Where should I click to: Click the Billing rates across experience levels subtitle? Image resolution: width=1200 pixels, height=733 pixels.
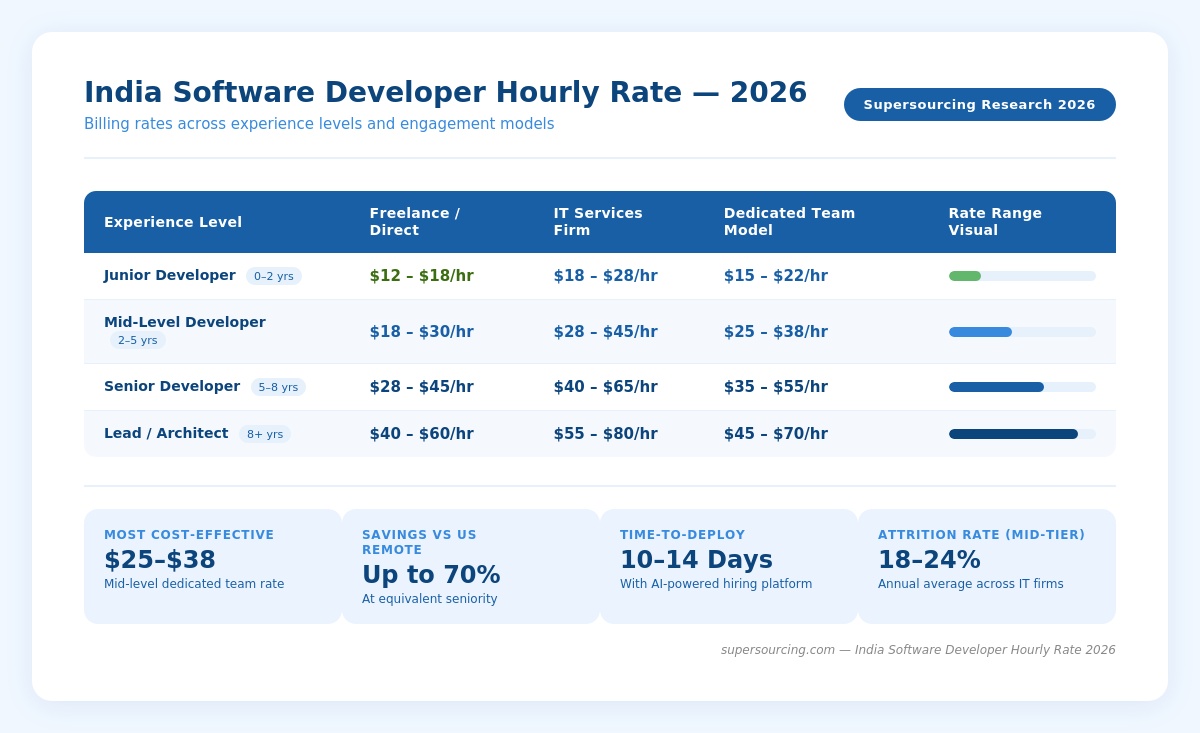(x=319, y=124)
